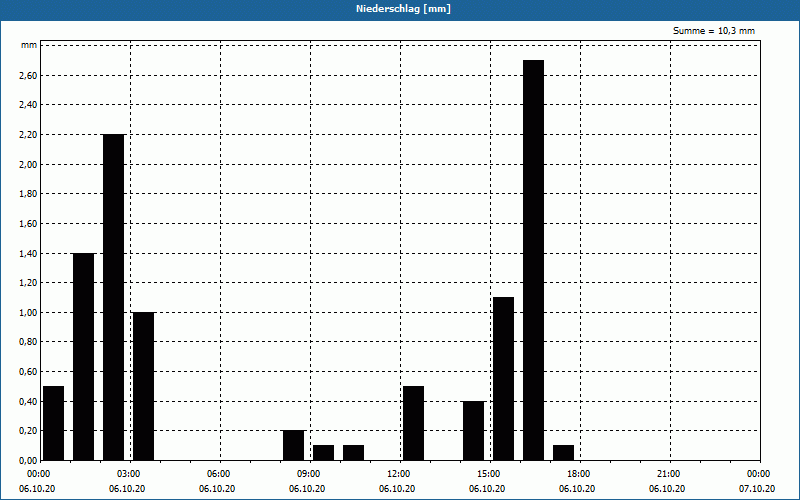Click the 1,20 y-axis value
Image resolution: width=800 pixels, height=500 pixels.
(x=28, y=283)
